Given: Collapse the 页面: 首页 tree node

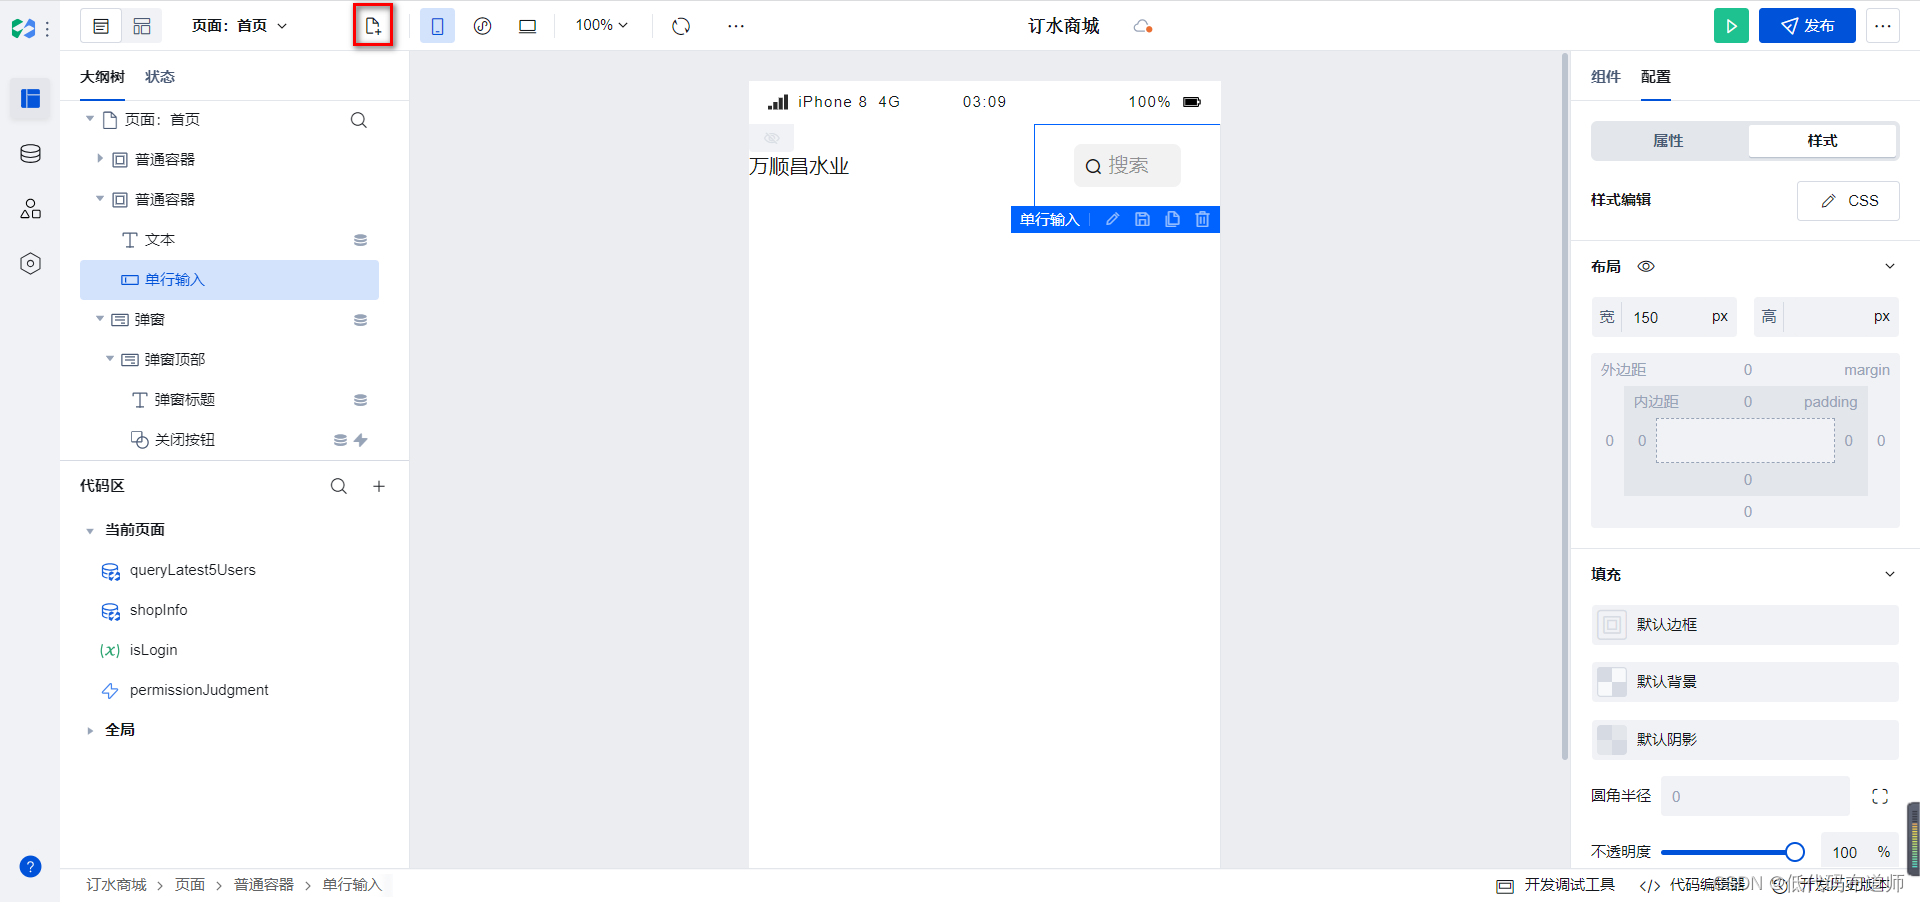Looking at the screenshot, I should tap(90, 119).
